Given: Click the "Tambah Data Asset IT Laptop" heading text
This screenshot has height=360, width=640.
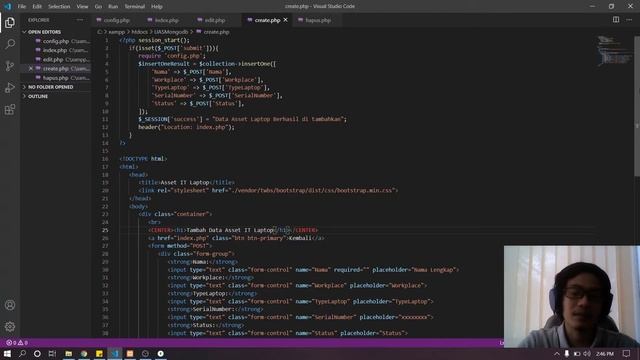Looking at the screenshot, I should click(230, 230).
